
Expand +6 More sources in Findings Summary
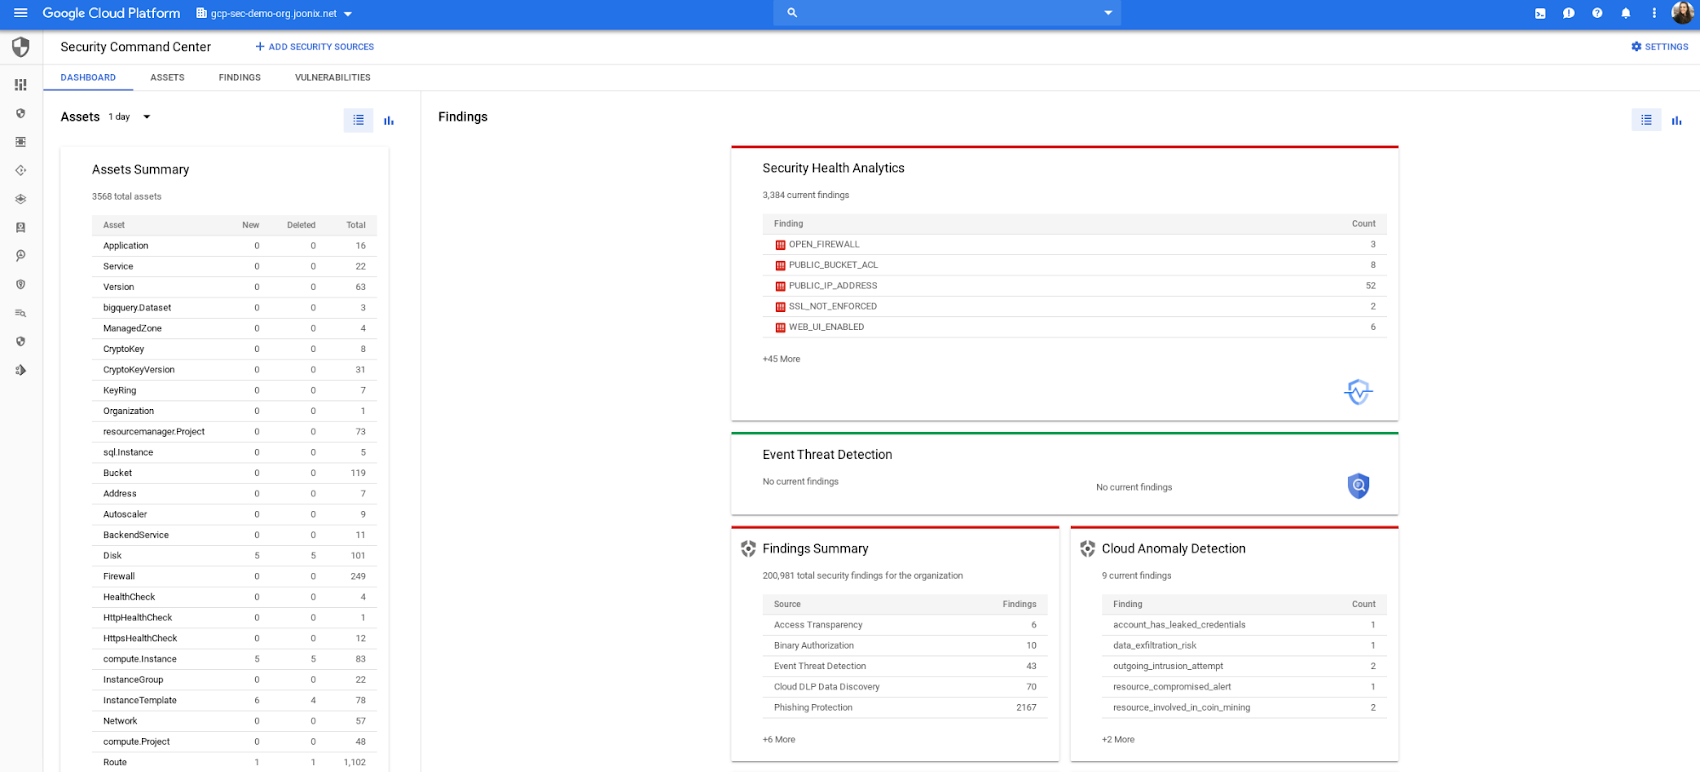[x=779, y=740]
